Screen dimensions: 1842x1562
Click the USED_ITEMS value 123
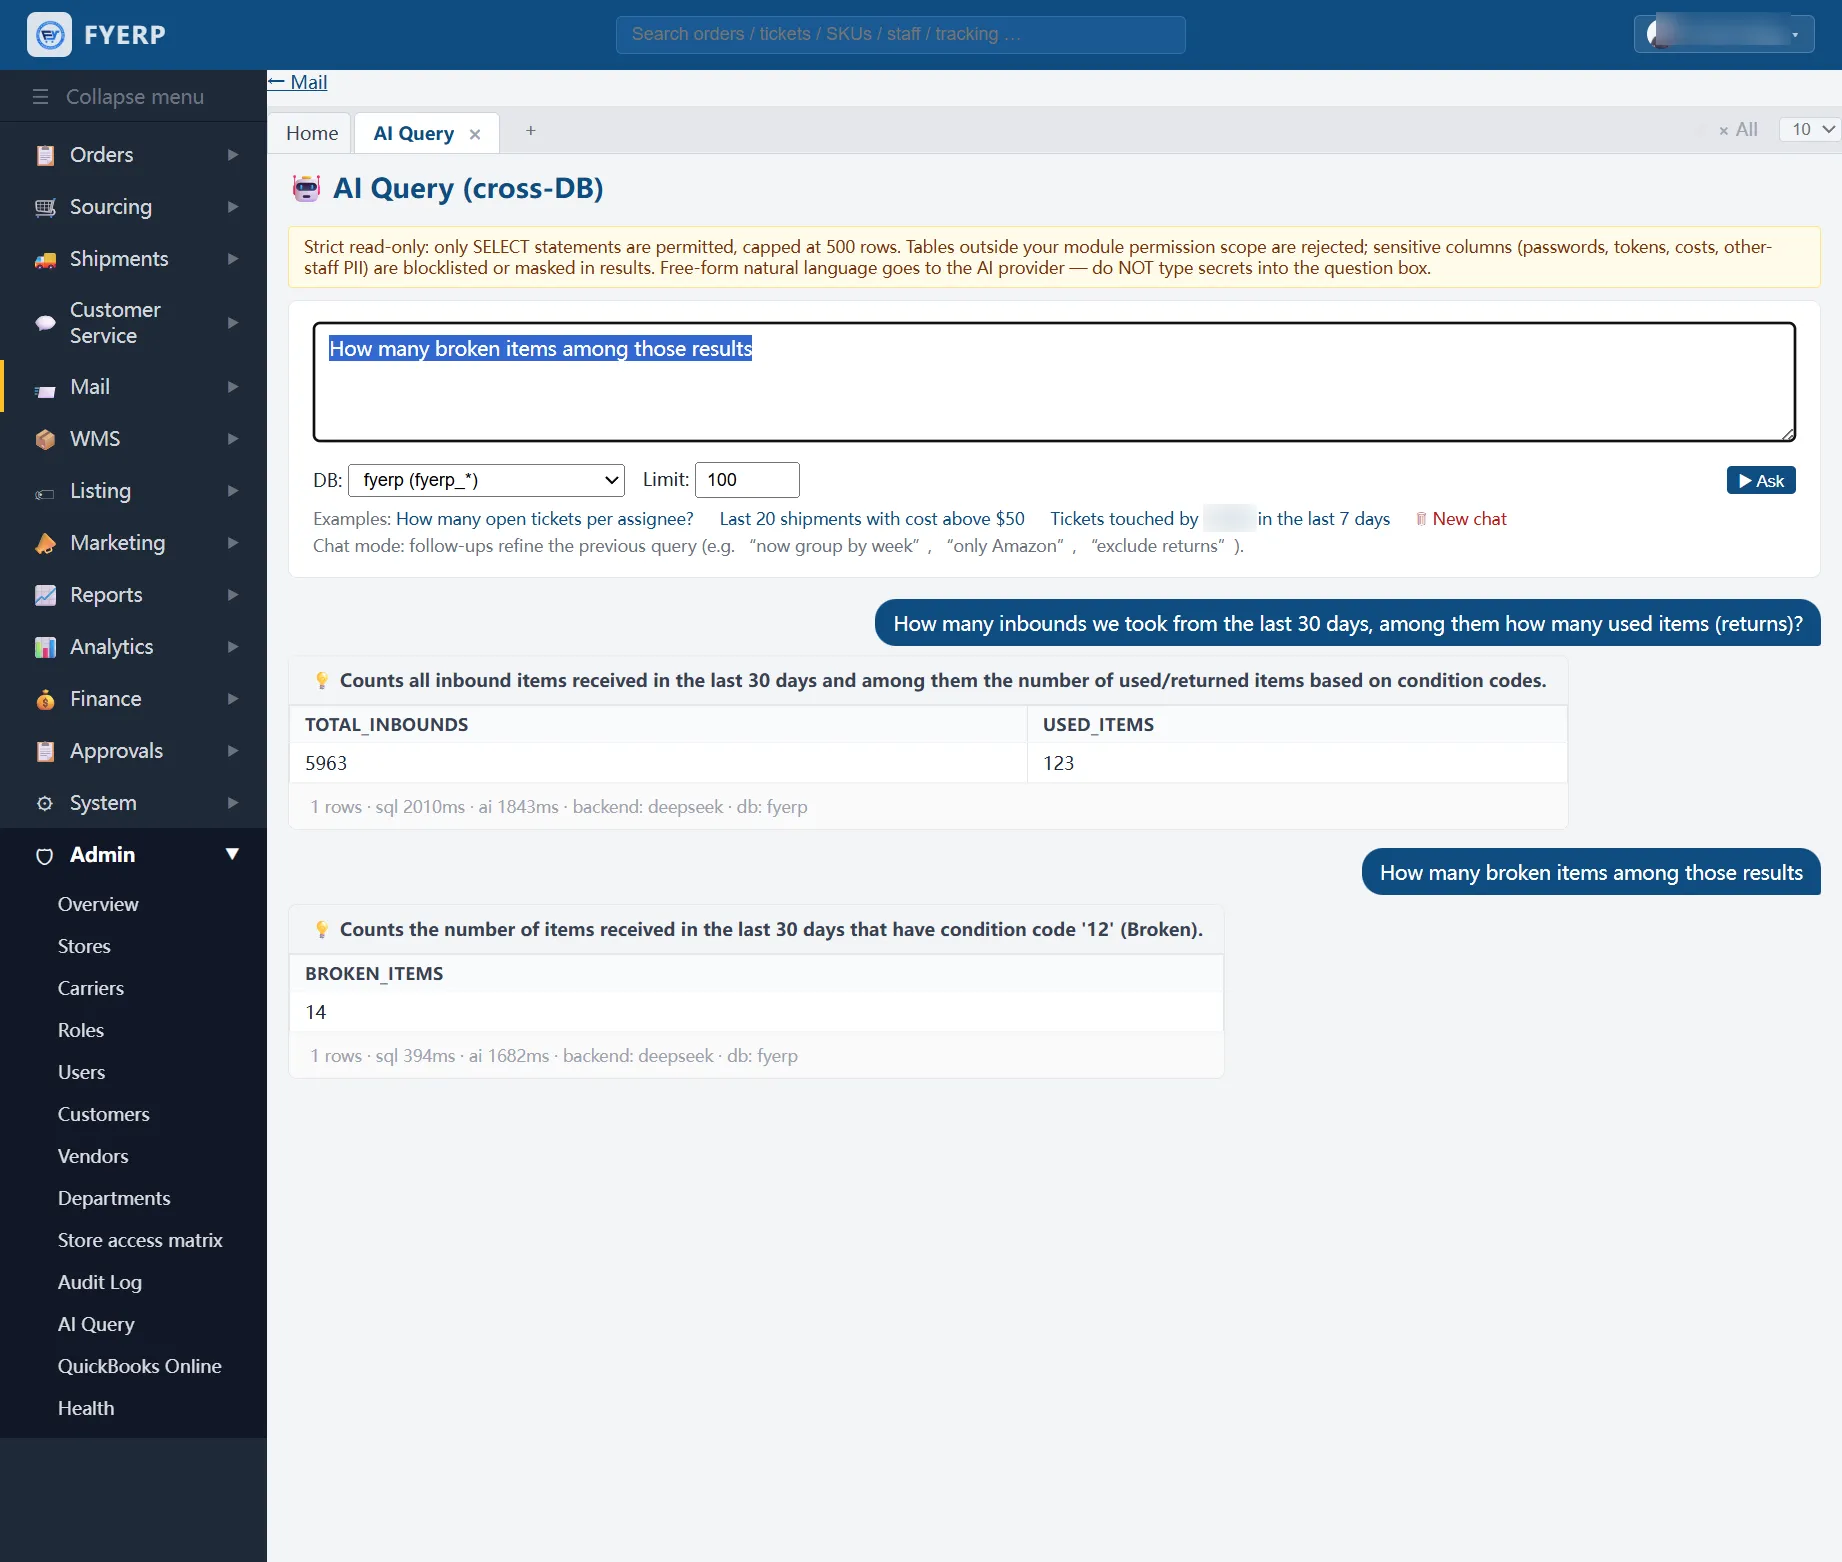click(x=1058, y=763)
